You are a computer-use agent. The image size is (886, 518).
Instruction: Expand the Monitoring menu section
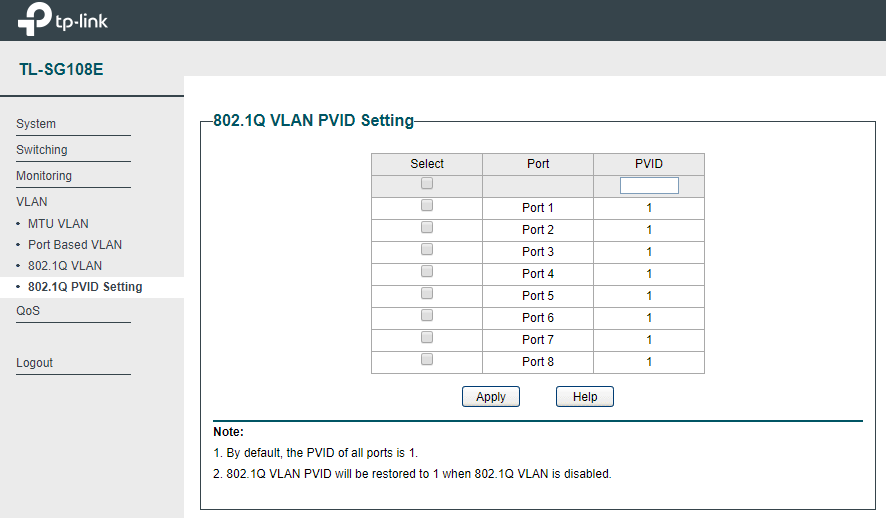tap(44, 176)
